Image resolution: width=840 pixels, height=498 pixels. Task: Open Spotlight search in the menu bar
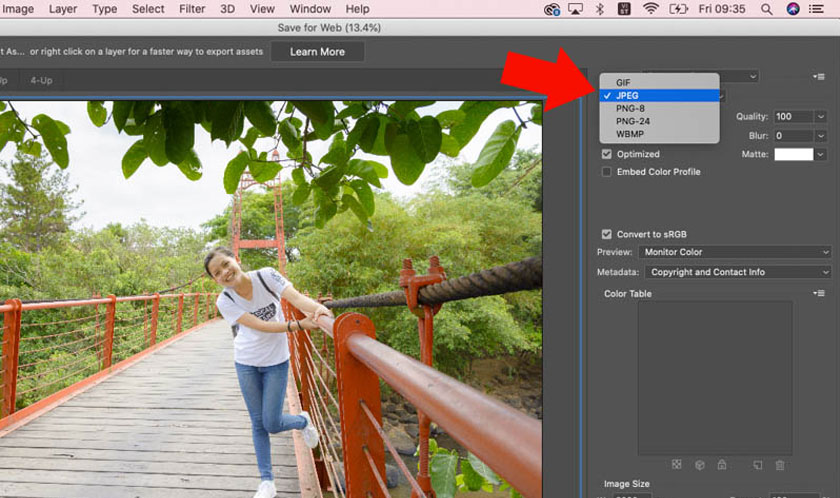click(767, 9)
